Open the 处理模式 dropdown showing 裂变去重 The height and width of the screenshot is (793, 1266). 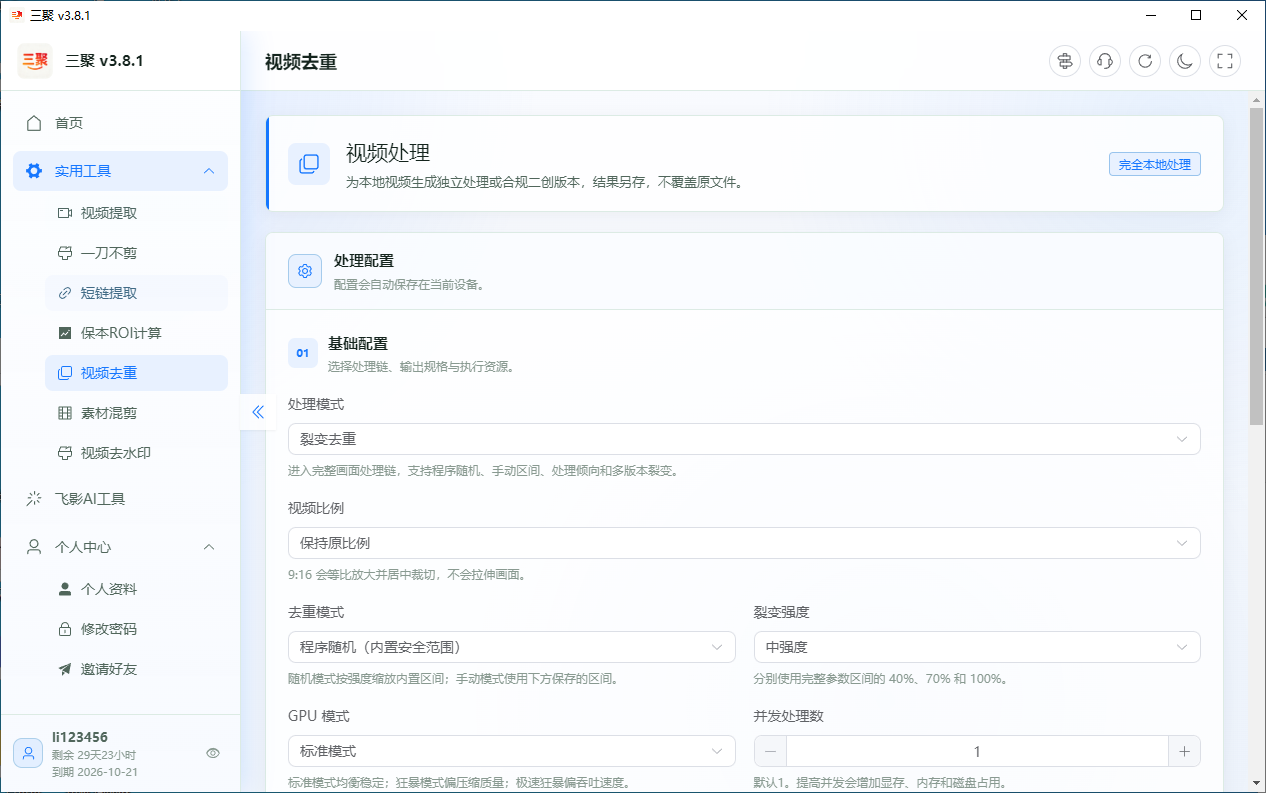744,439
